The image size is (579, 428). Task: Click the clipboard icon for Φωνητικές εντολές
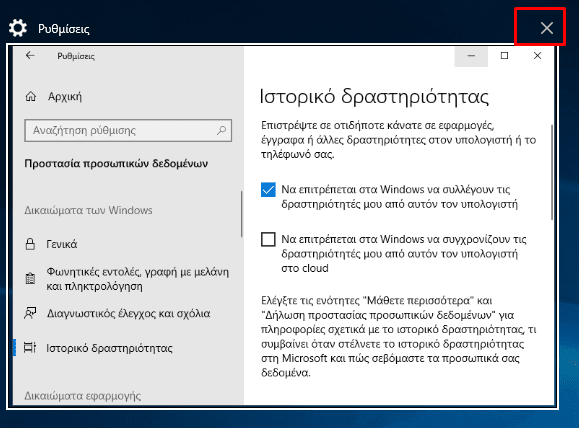30,278
